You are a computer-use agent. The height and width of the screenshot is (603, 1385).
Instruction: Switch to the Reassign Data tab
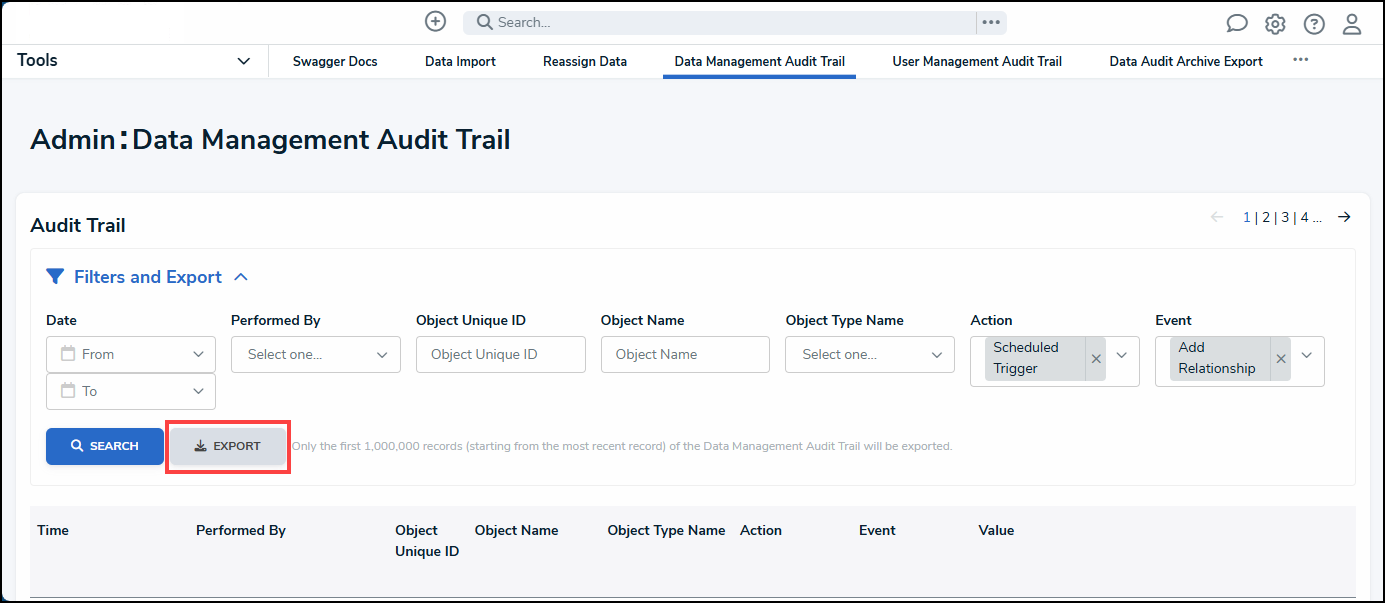click(x=585, y=61)
